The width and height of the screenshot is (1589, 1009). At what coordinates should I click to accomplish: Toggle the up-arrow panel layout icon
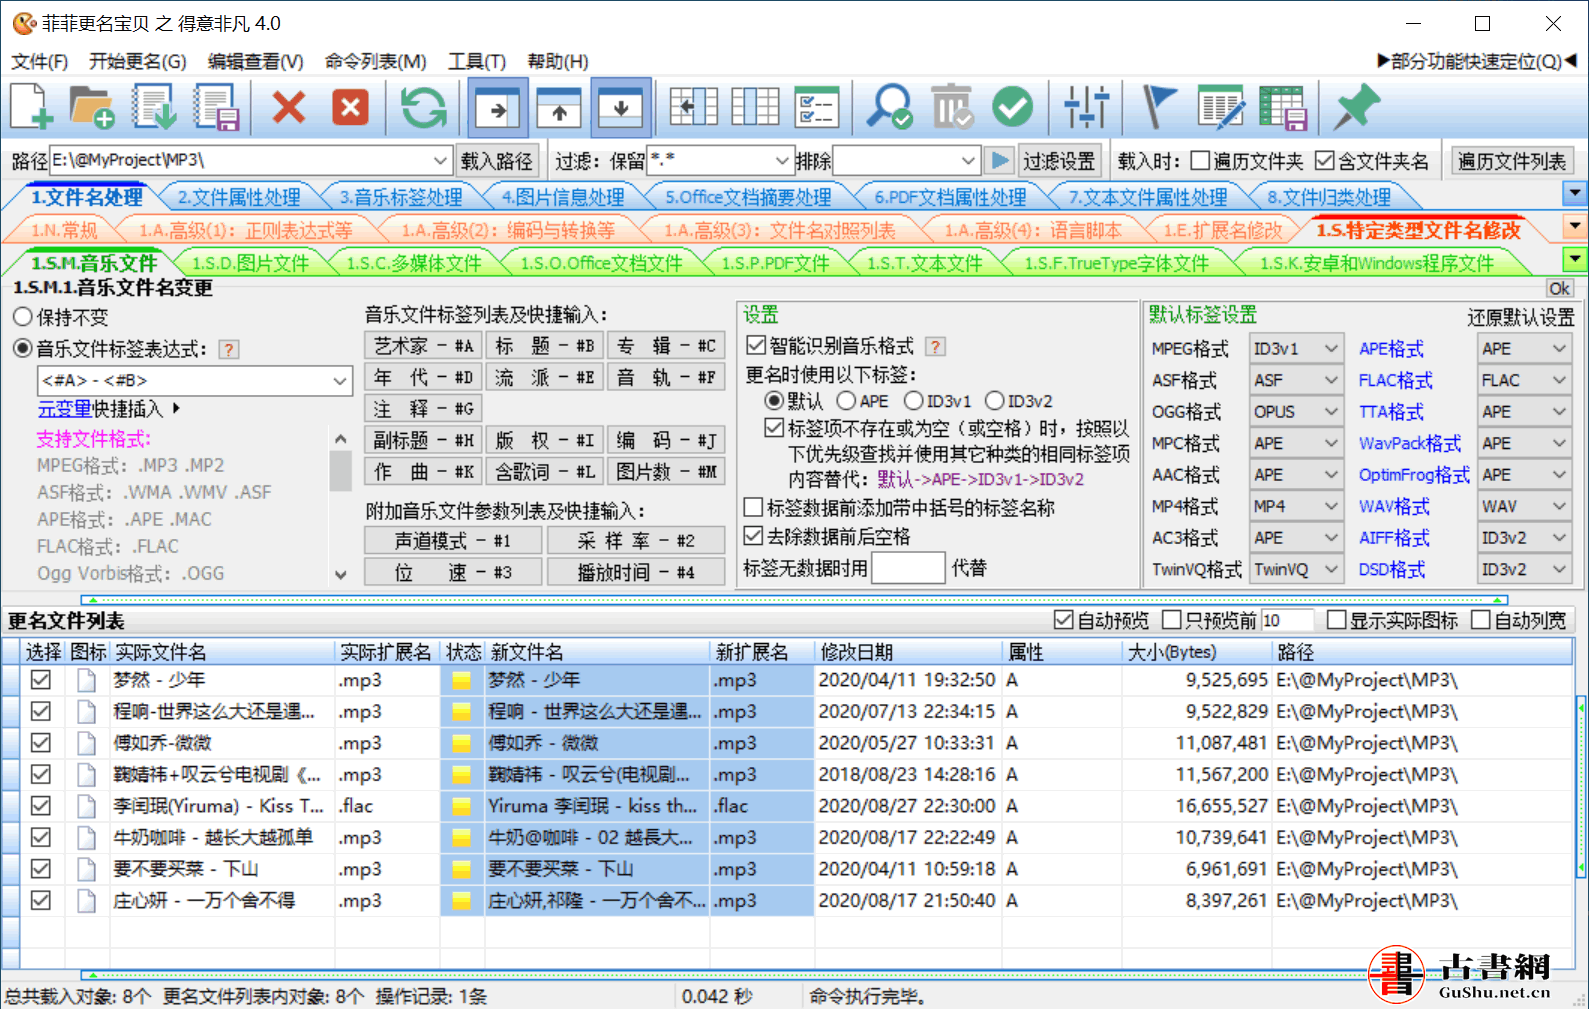coord(559,107)
